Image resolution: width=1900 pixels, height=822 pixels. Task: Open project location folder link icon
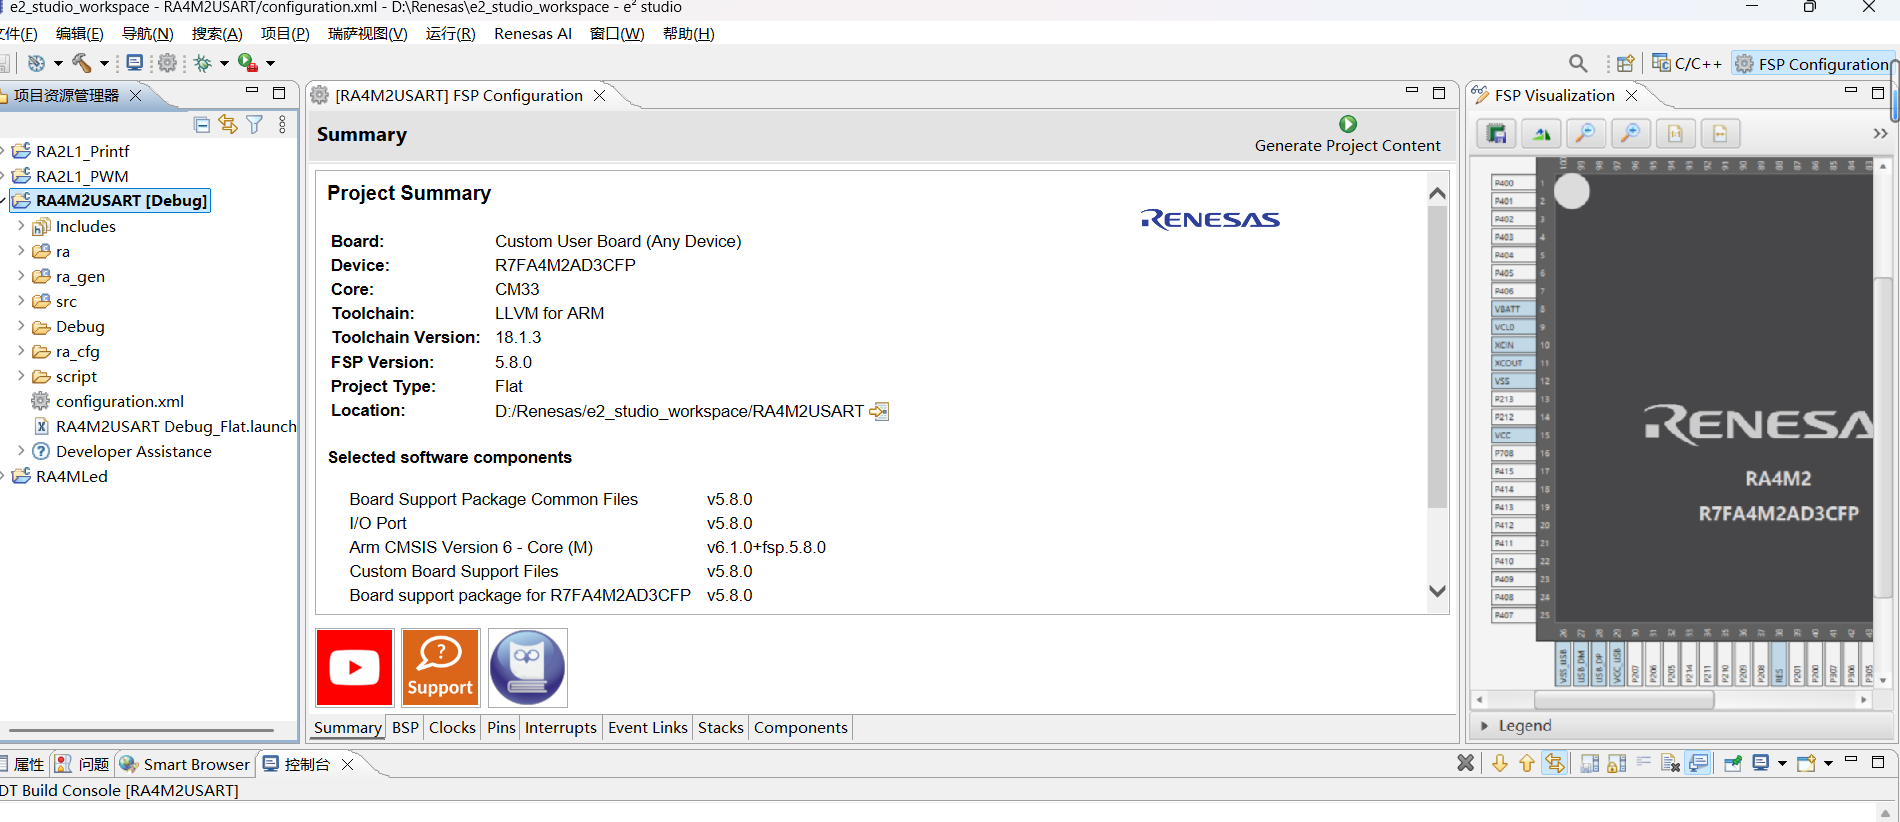[879, 411]
